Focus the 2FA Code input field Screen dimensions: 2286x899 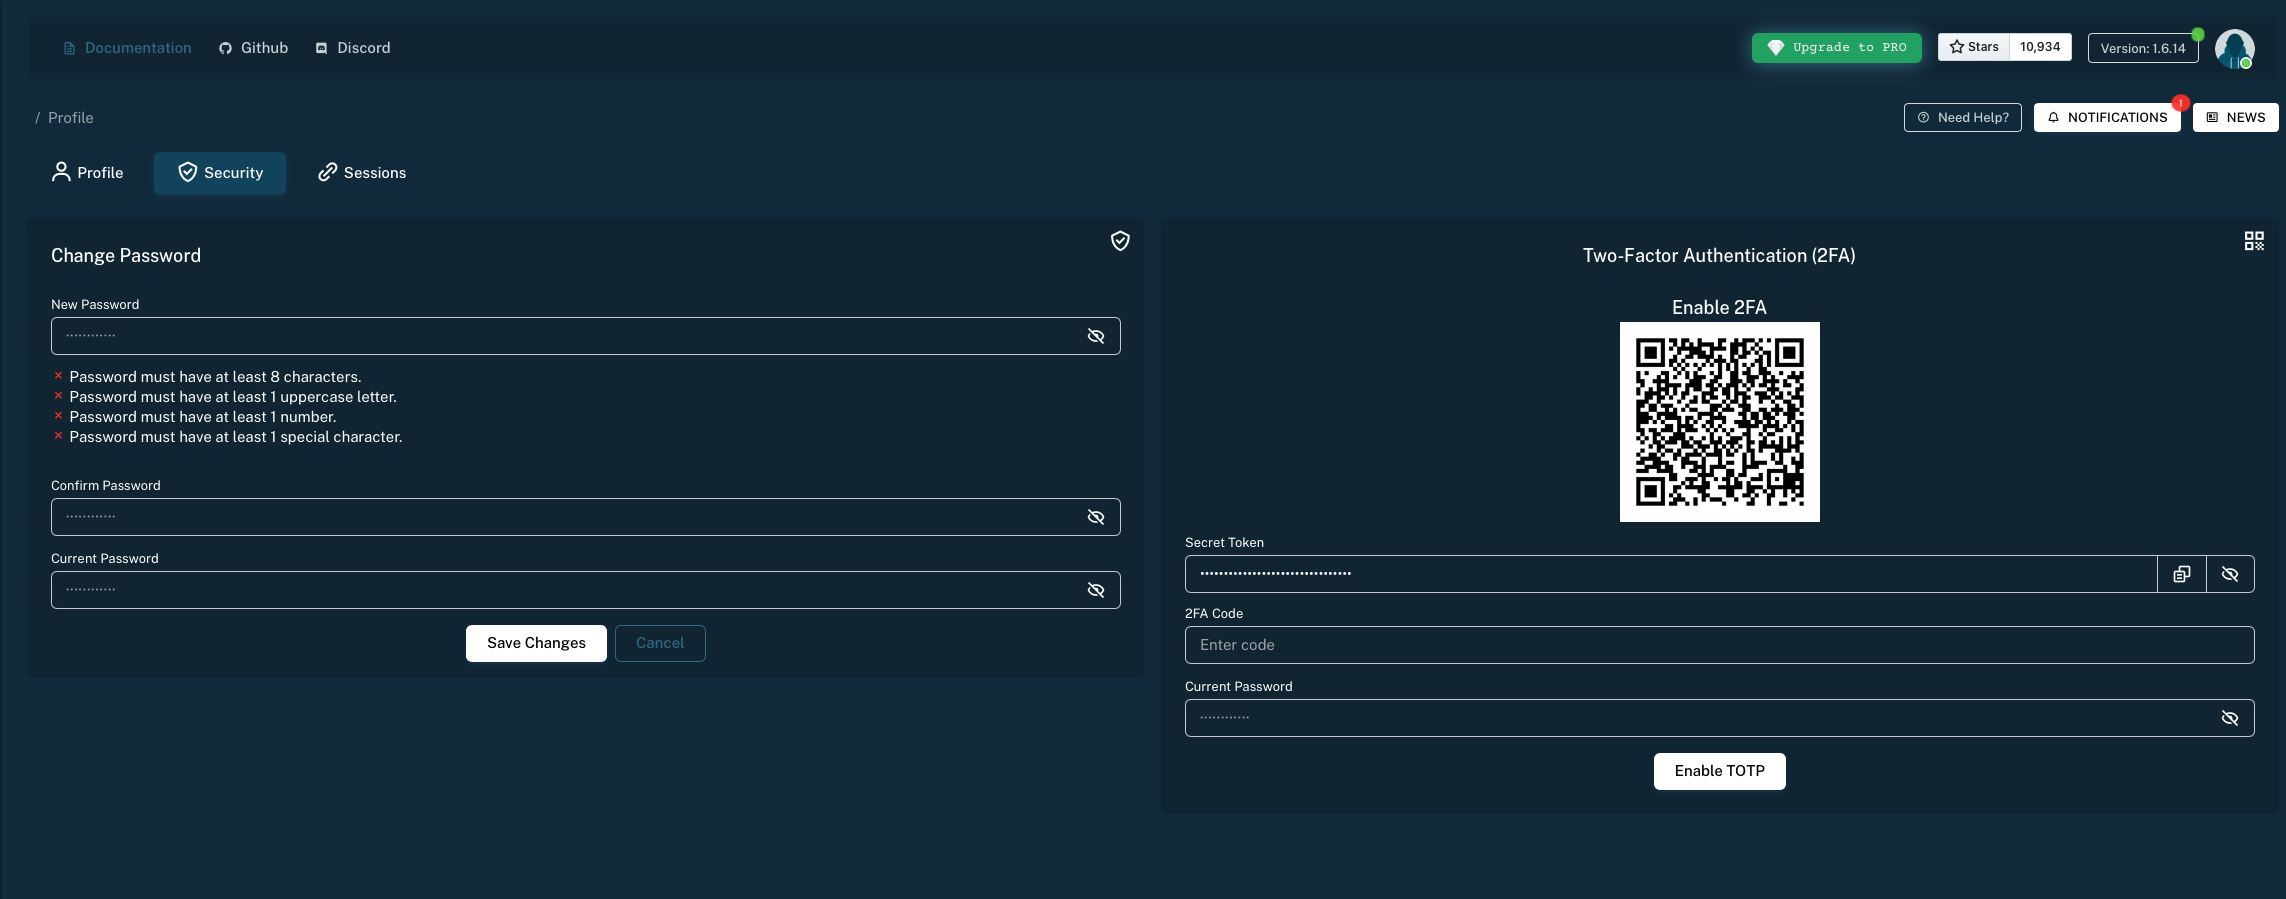[1720, 645]
